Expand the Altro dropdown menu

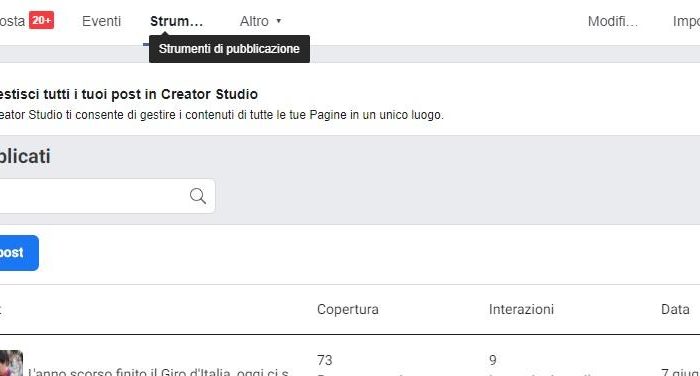pyautogui.click(x=260, y=21)
